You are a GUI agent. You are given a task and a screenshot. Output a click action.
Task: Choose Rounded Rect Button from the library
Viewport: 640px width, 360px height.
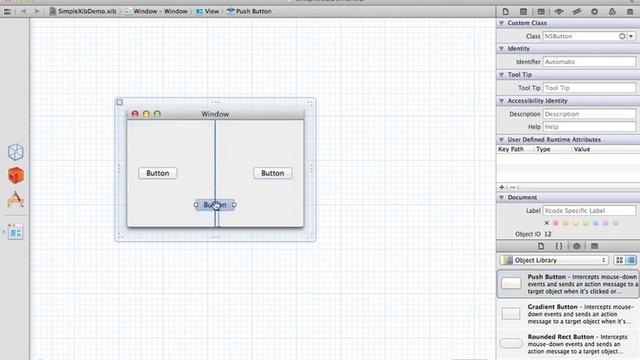pyautogui.click(x=568, y=344)
